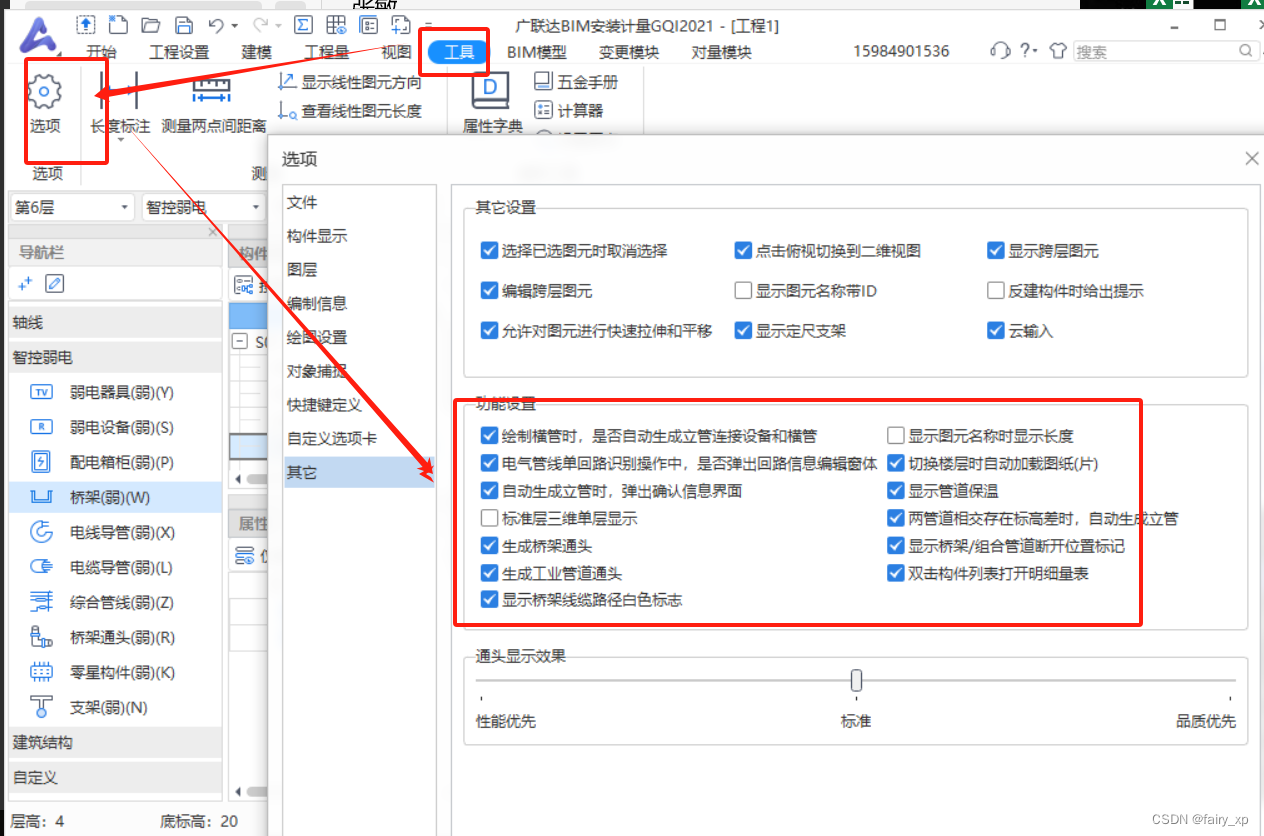The height and width of the screenshot is (836, 1264).
Task: Open the 第6层 floor dropdown
Action: pyautogui.click(x=72, y=207)
